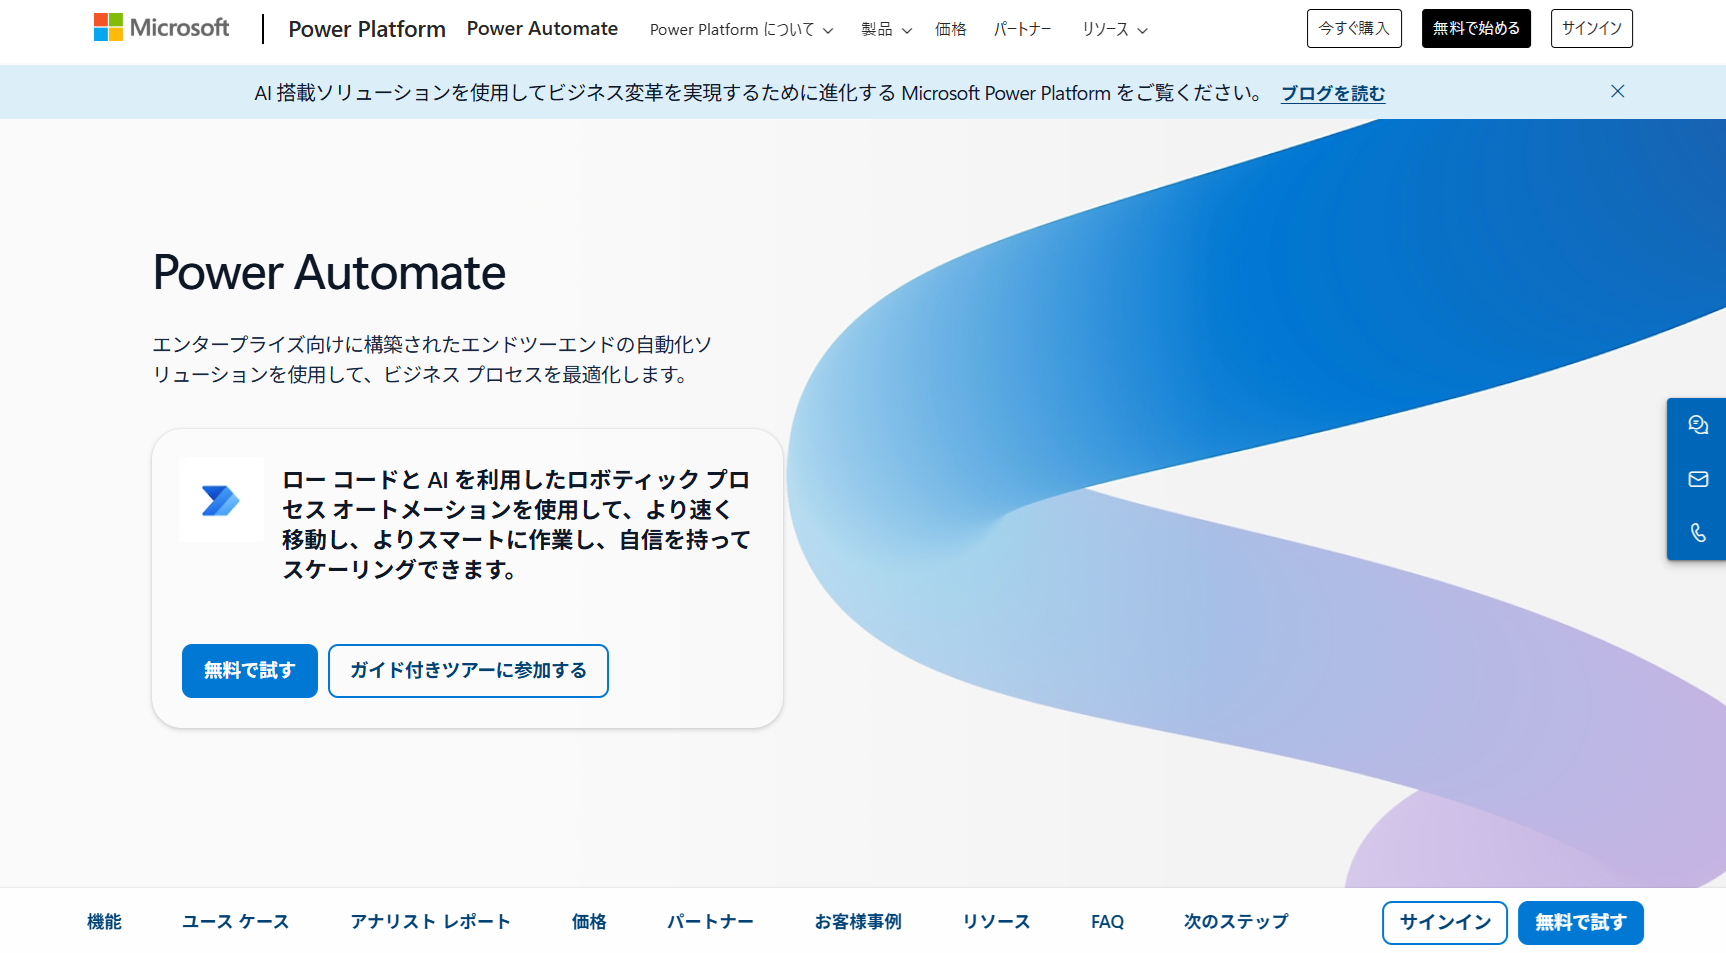The height and width of the screenshot is (953, 1726).
Task: Click the 今すぐ購入 button
Action: coord(1353,28)
